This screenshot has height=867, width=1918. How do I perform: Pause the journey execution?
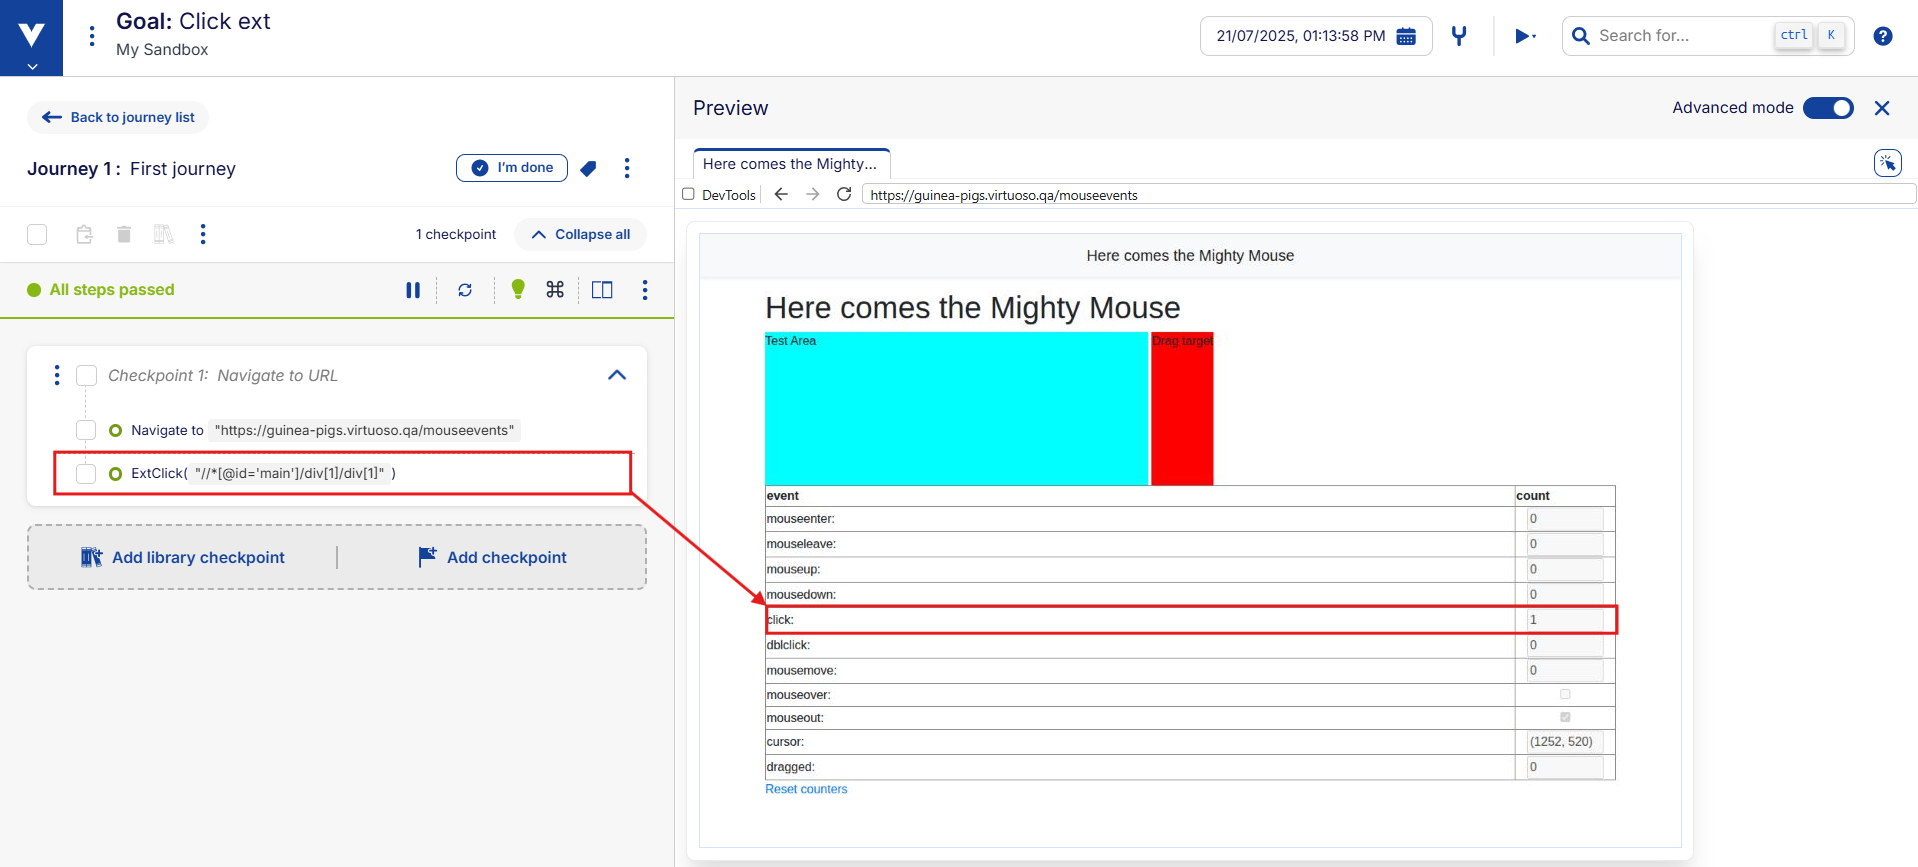(413, 290)
